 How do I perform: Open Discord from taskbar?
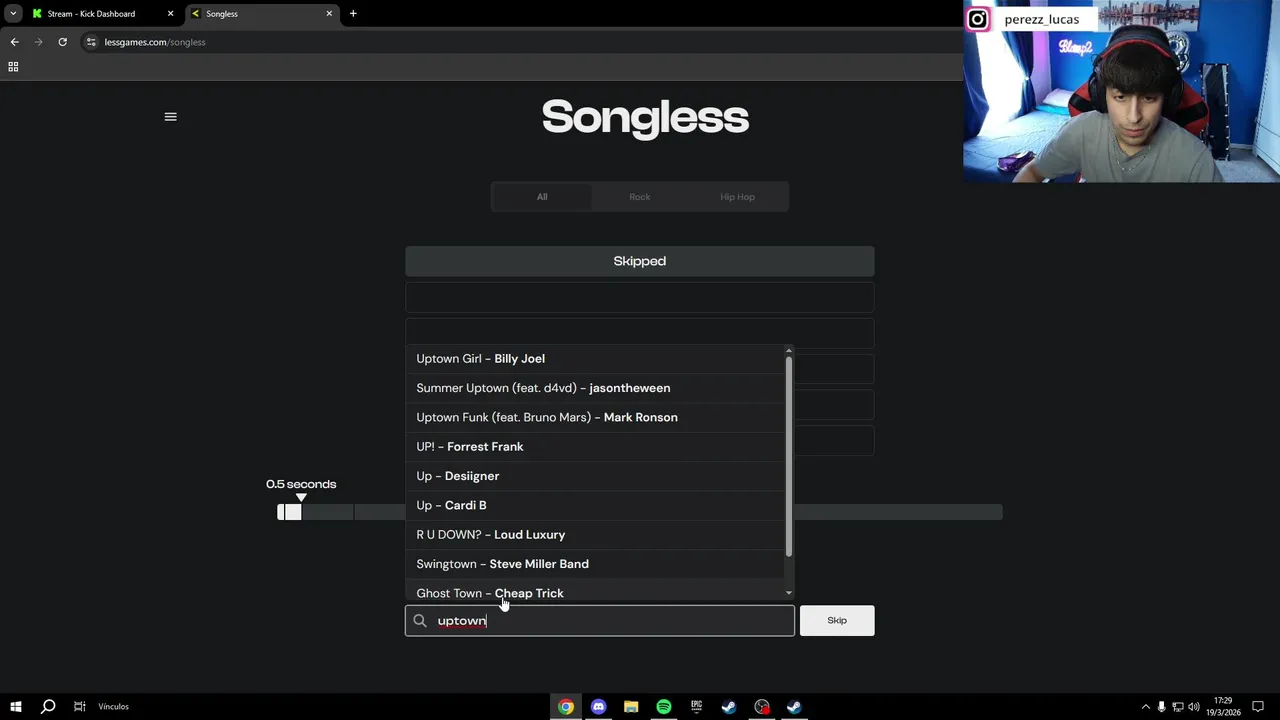tap(598, 707)
